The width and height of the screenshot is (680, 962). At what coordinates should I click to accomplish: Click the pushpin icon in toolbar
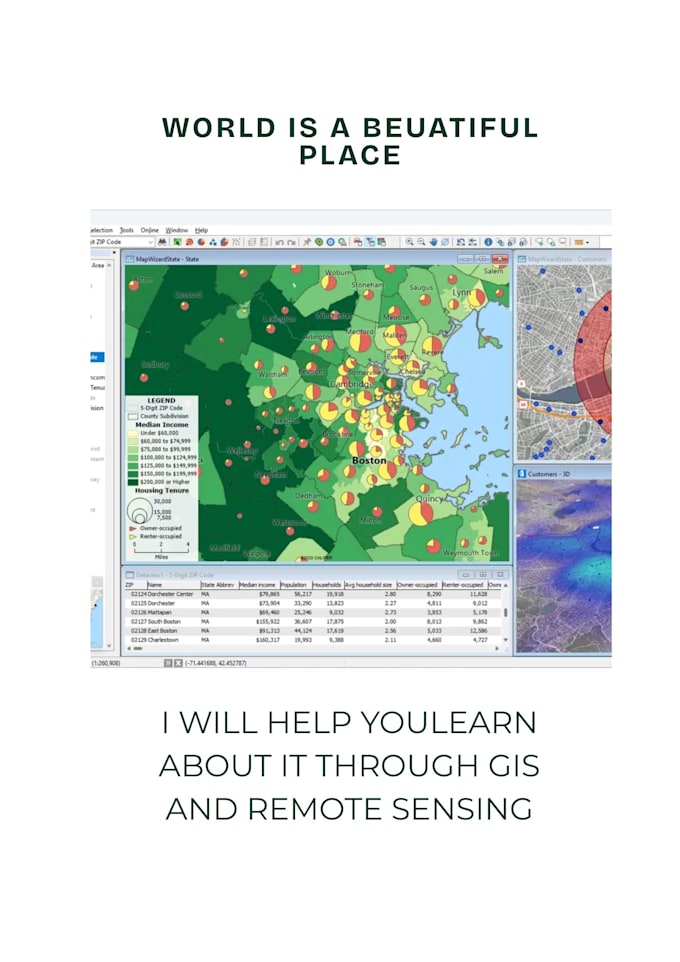coord(307,242)
